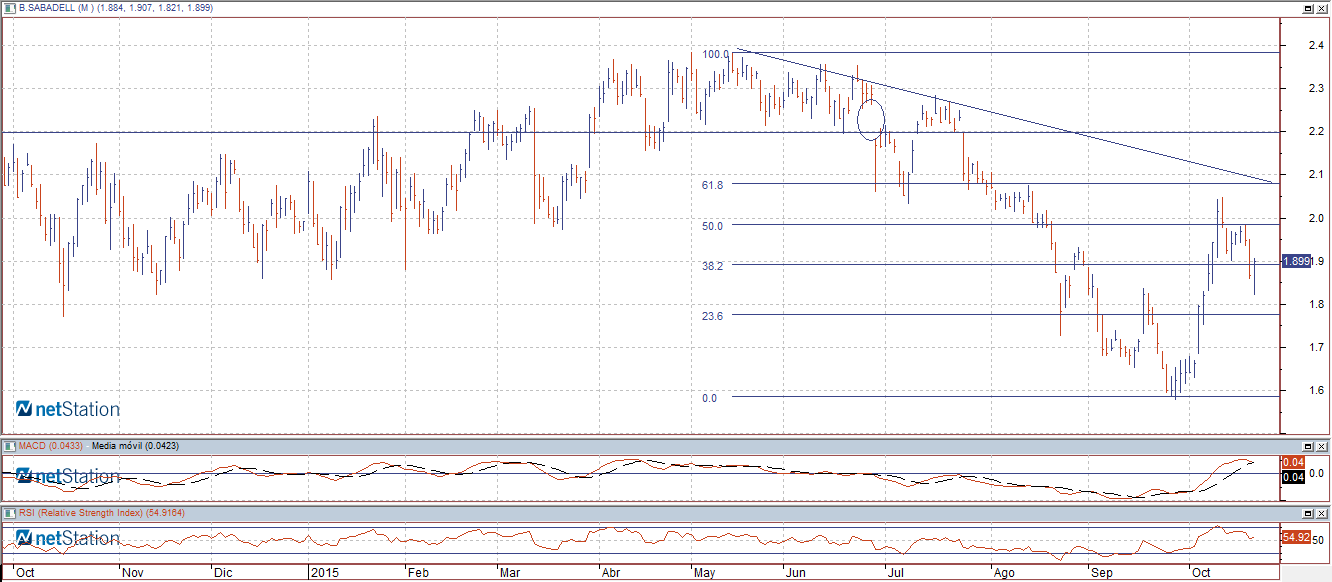Click the 1.6 price axis label
The image size is (1332, 582).
1316,391
